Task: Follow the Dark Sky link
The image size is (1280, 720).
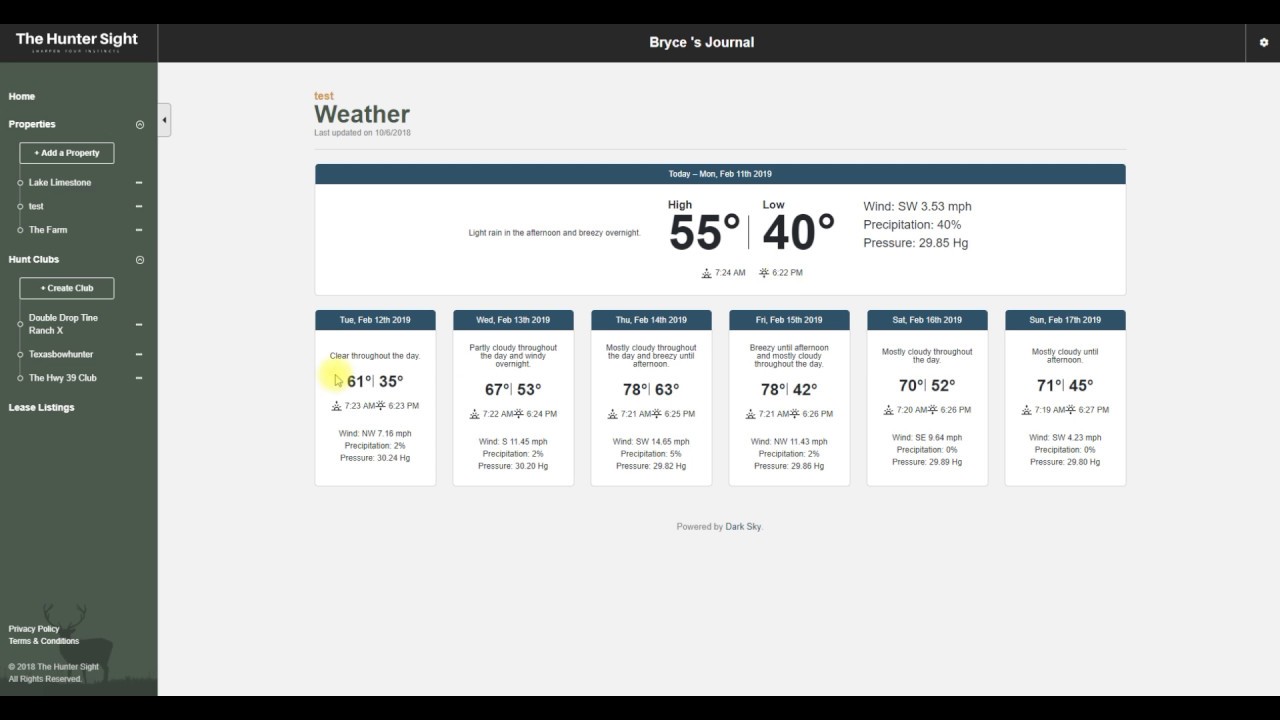Action: 743,527
